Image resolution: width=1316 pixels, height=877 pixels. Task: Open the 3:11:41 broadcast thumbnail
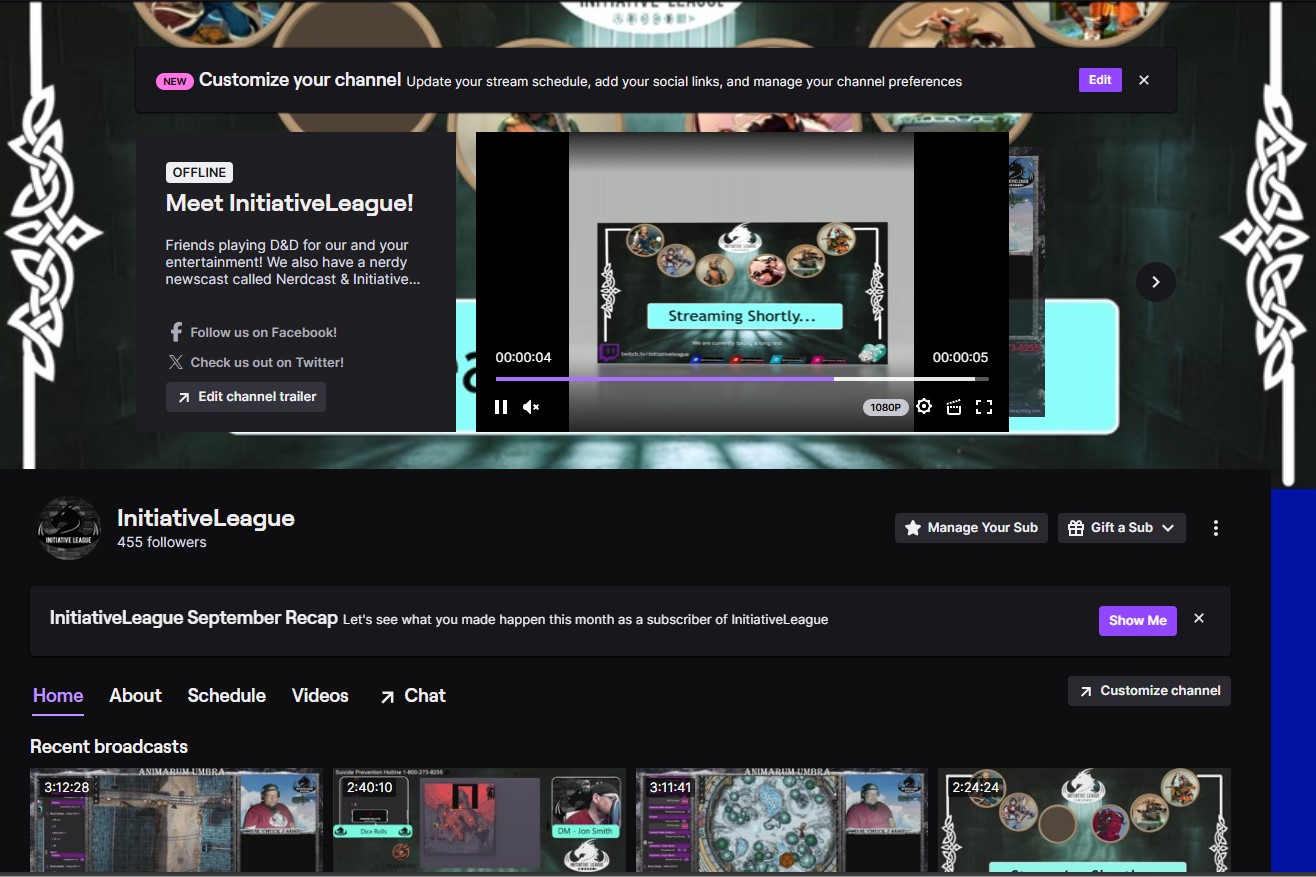782,820
